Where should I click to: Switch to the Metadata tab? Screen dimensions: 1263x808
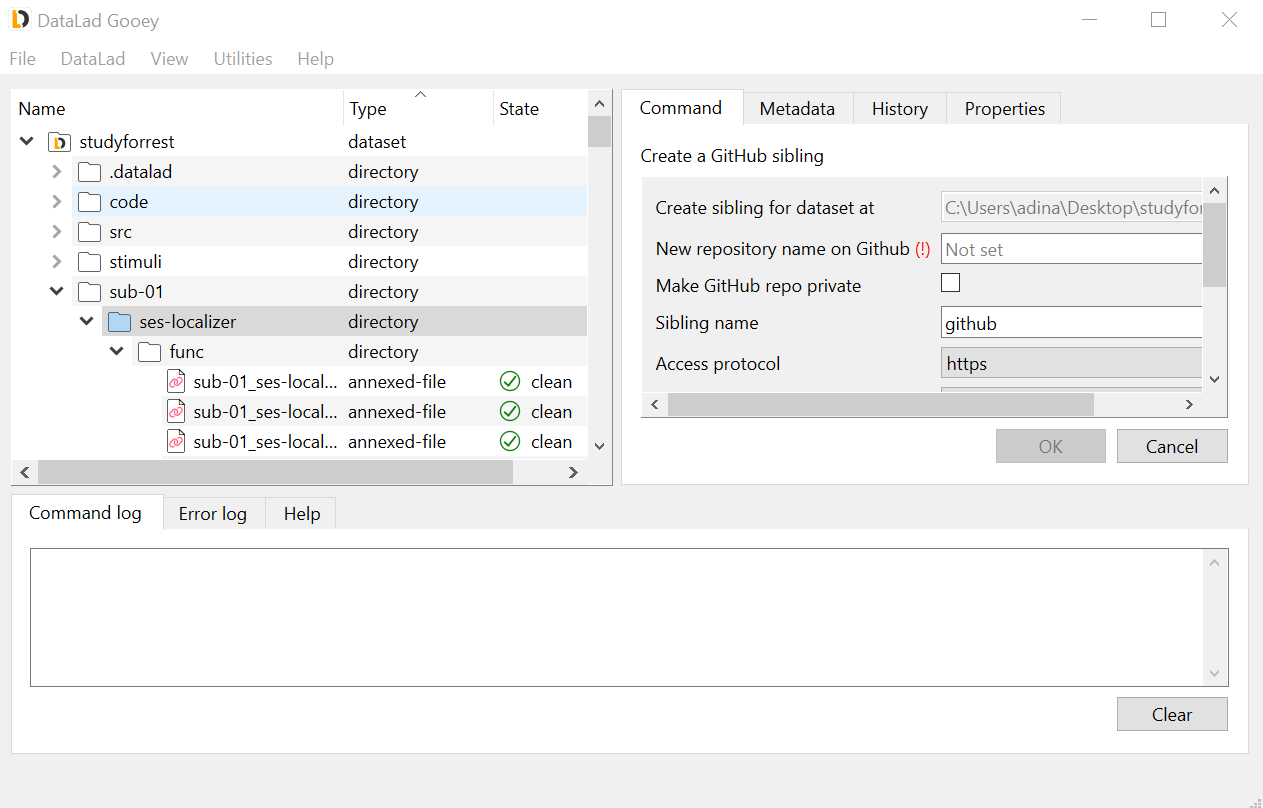coord(797,109)
